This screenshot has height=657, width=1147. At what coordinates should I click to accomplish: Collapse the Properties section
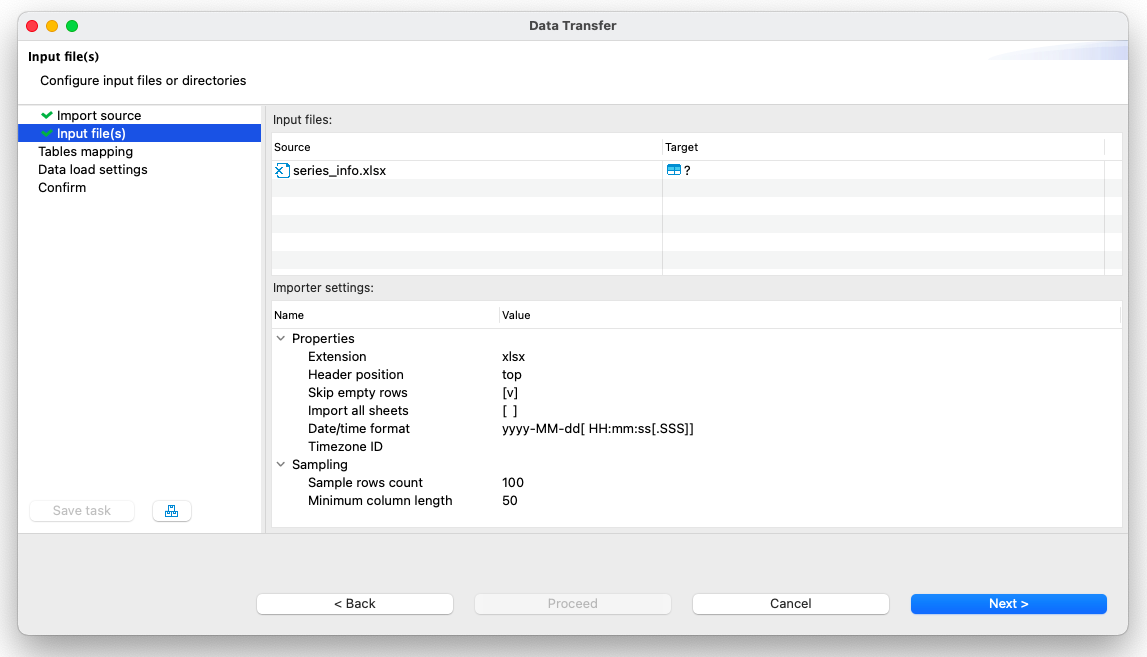click(x=280, y=338)
